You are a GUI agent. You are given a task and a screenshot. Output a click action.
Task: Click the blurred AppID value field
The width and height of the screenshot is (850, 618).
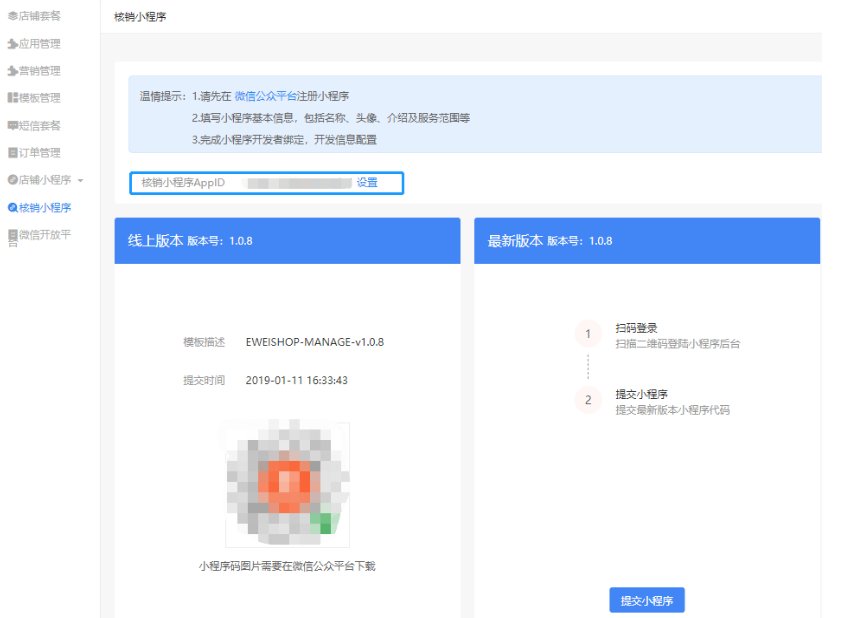pos(299,183)
